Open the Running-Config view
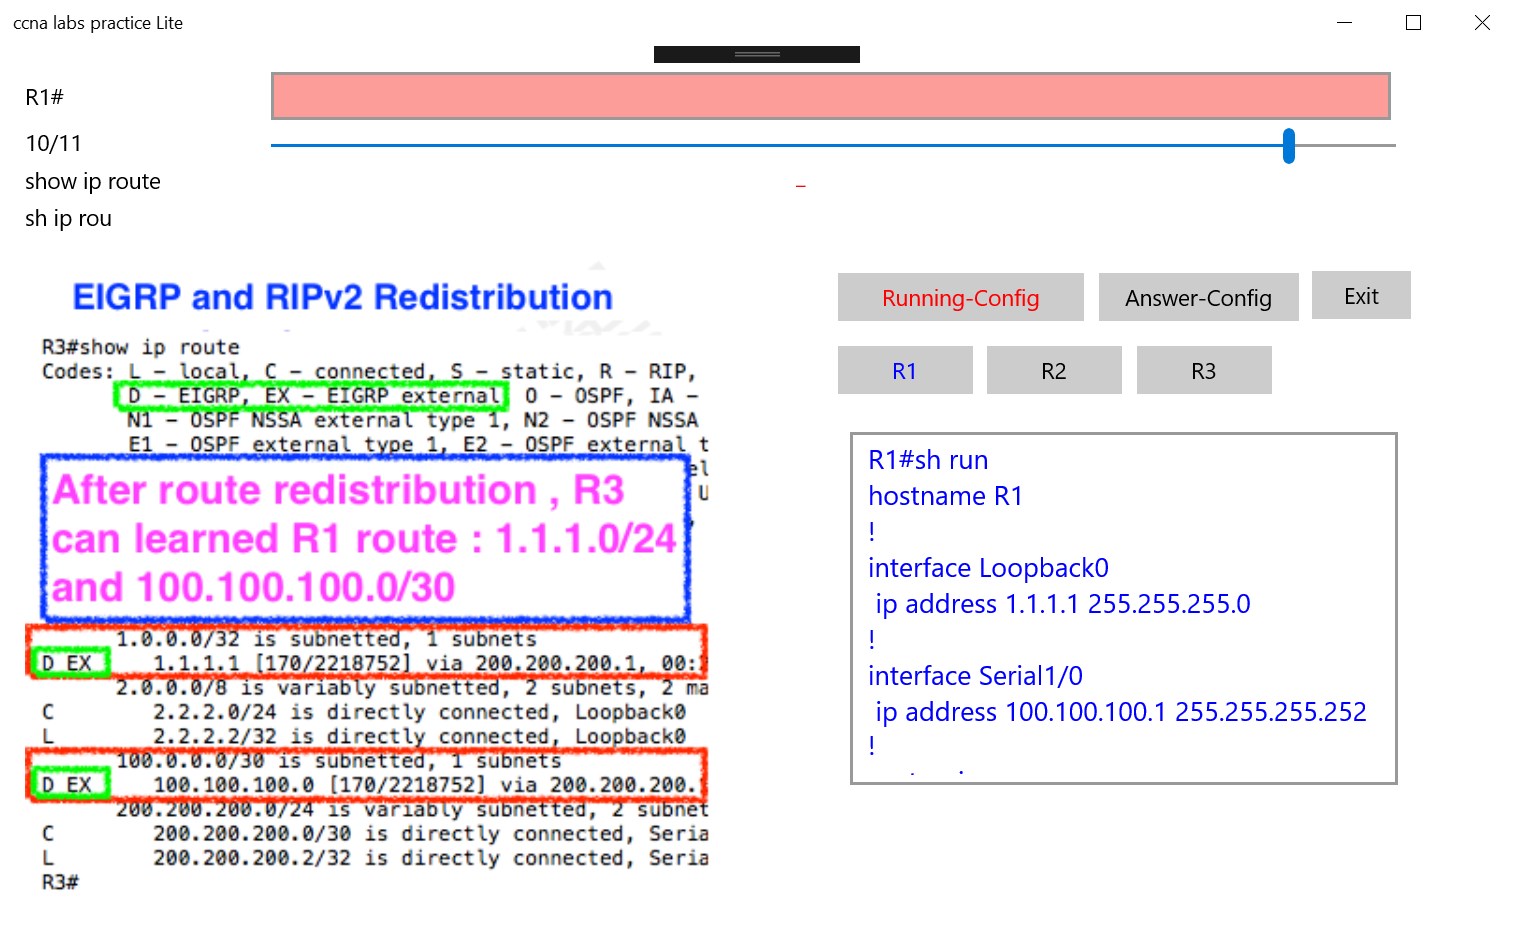The image size is (1514, 944). click(960, 297)
